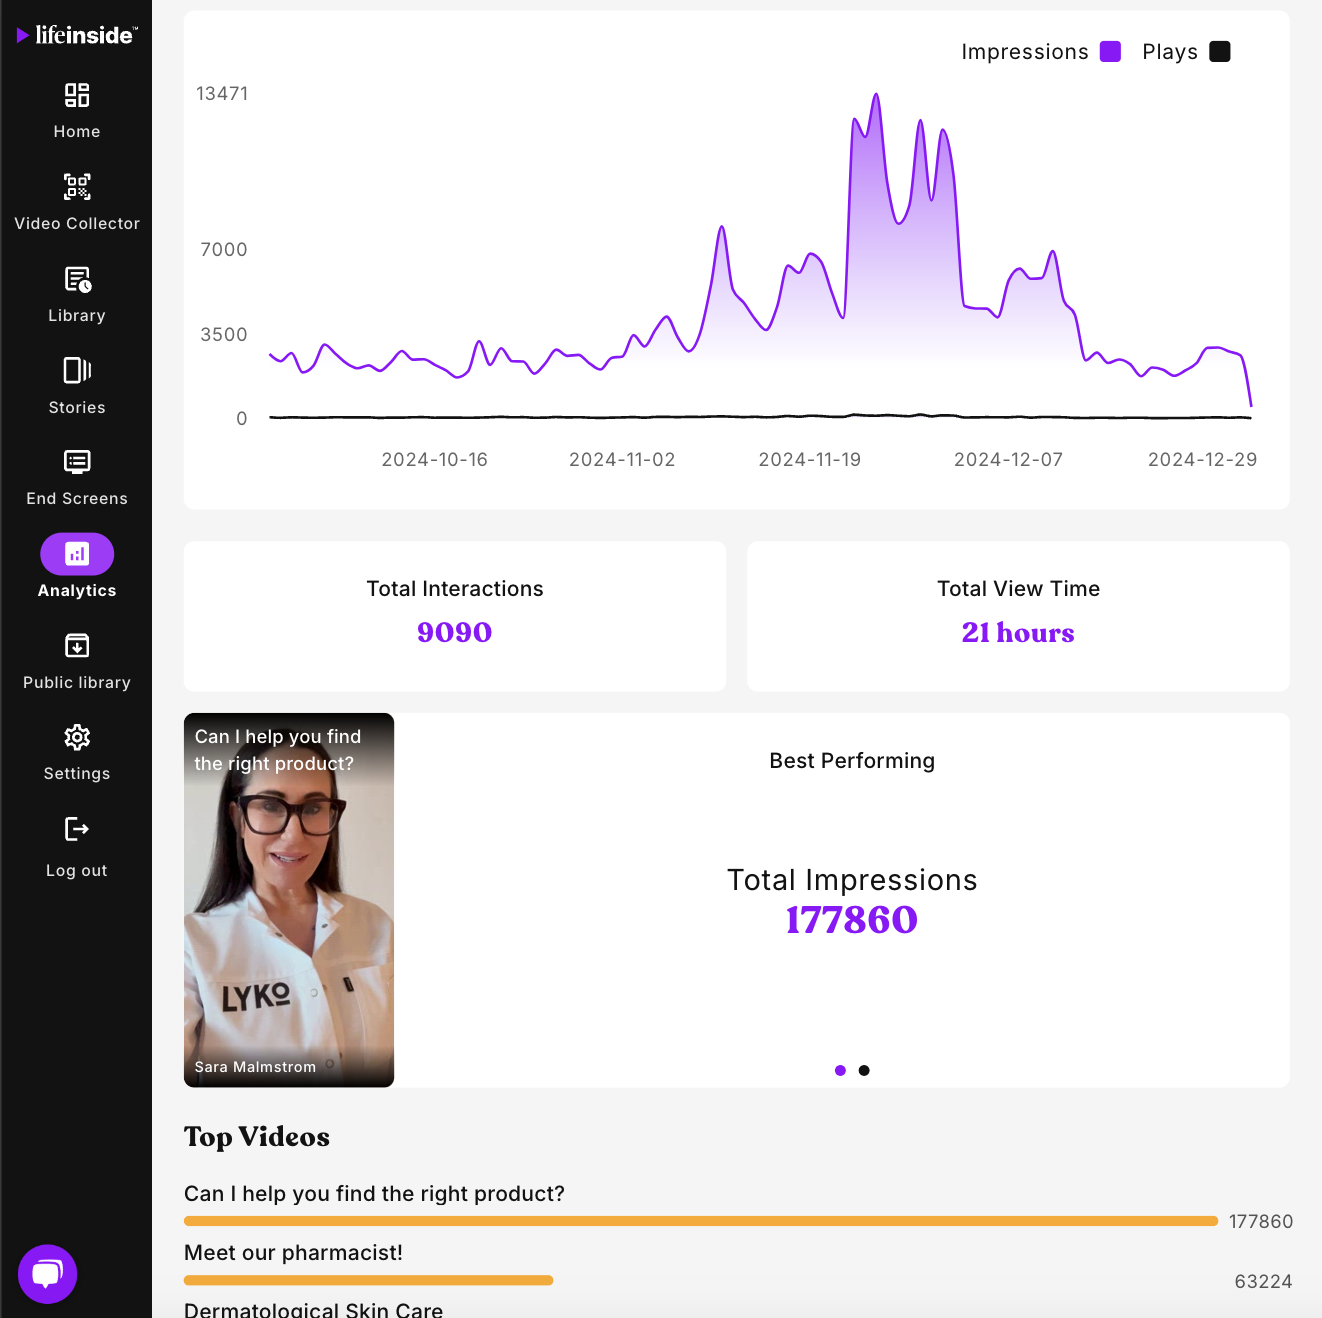This screenshot has height=1318, width=1322.
Task: Click the 177860 progress bar
Action: click(x=701, y=1221)
